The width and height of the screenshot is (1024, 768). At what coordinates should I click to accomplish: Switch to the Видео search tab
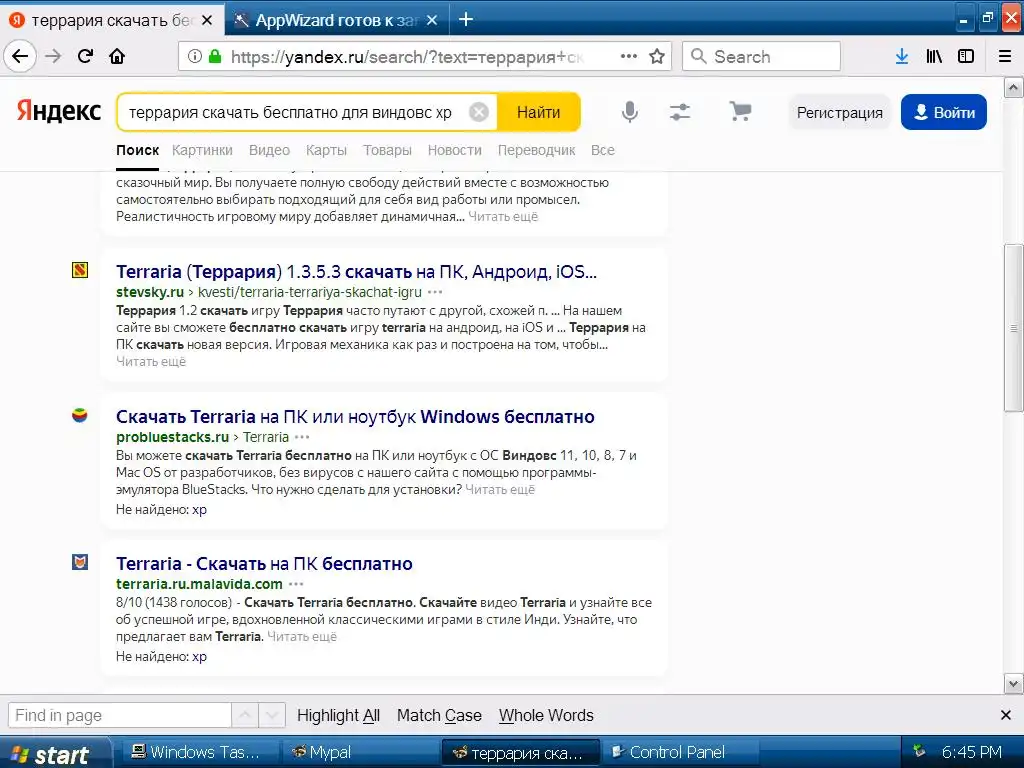(269, 150)
